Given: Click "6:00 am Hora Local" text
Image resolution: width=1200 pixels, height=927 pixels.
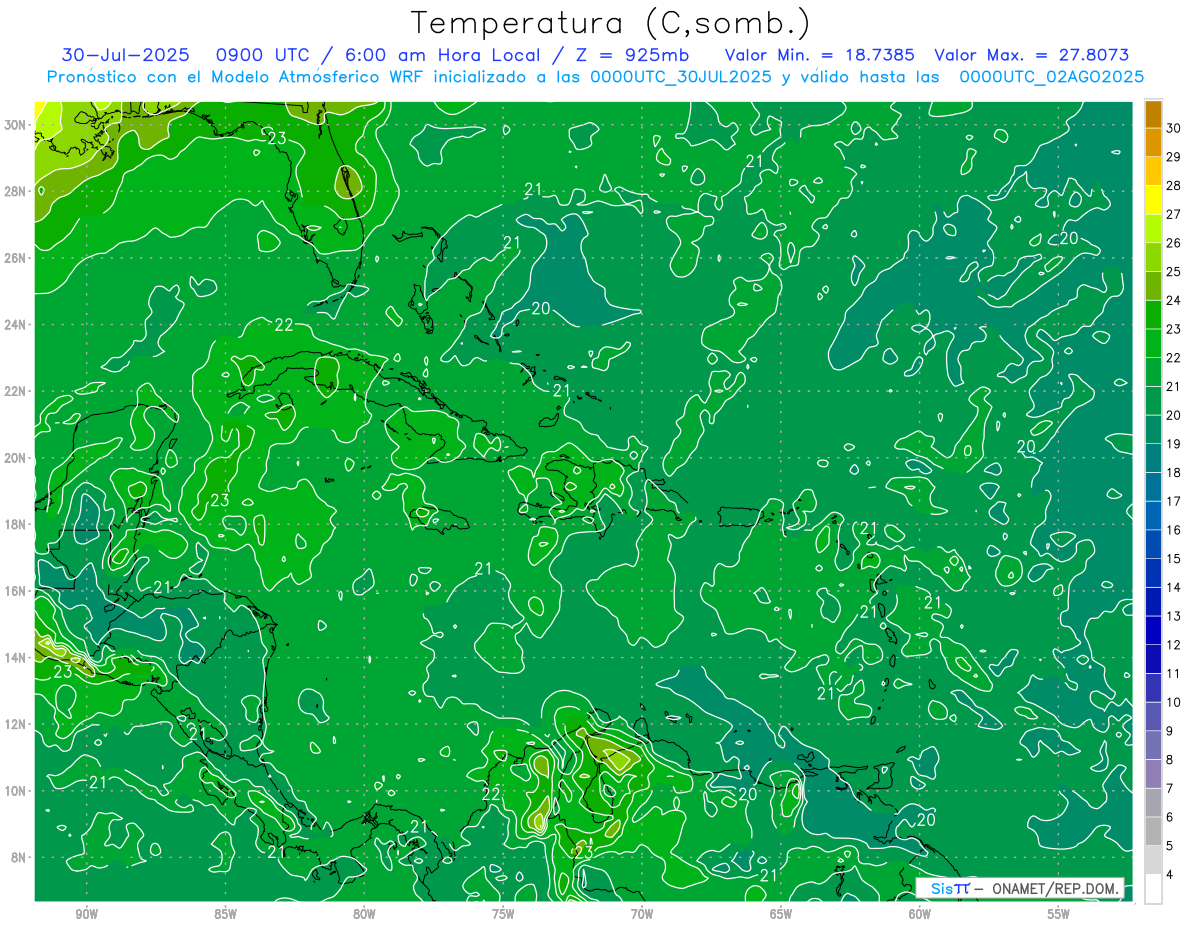Looking at the screenshot, I should 443,55.
